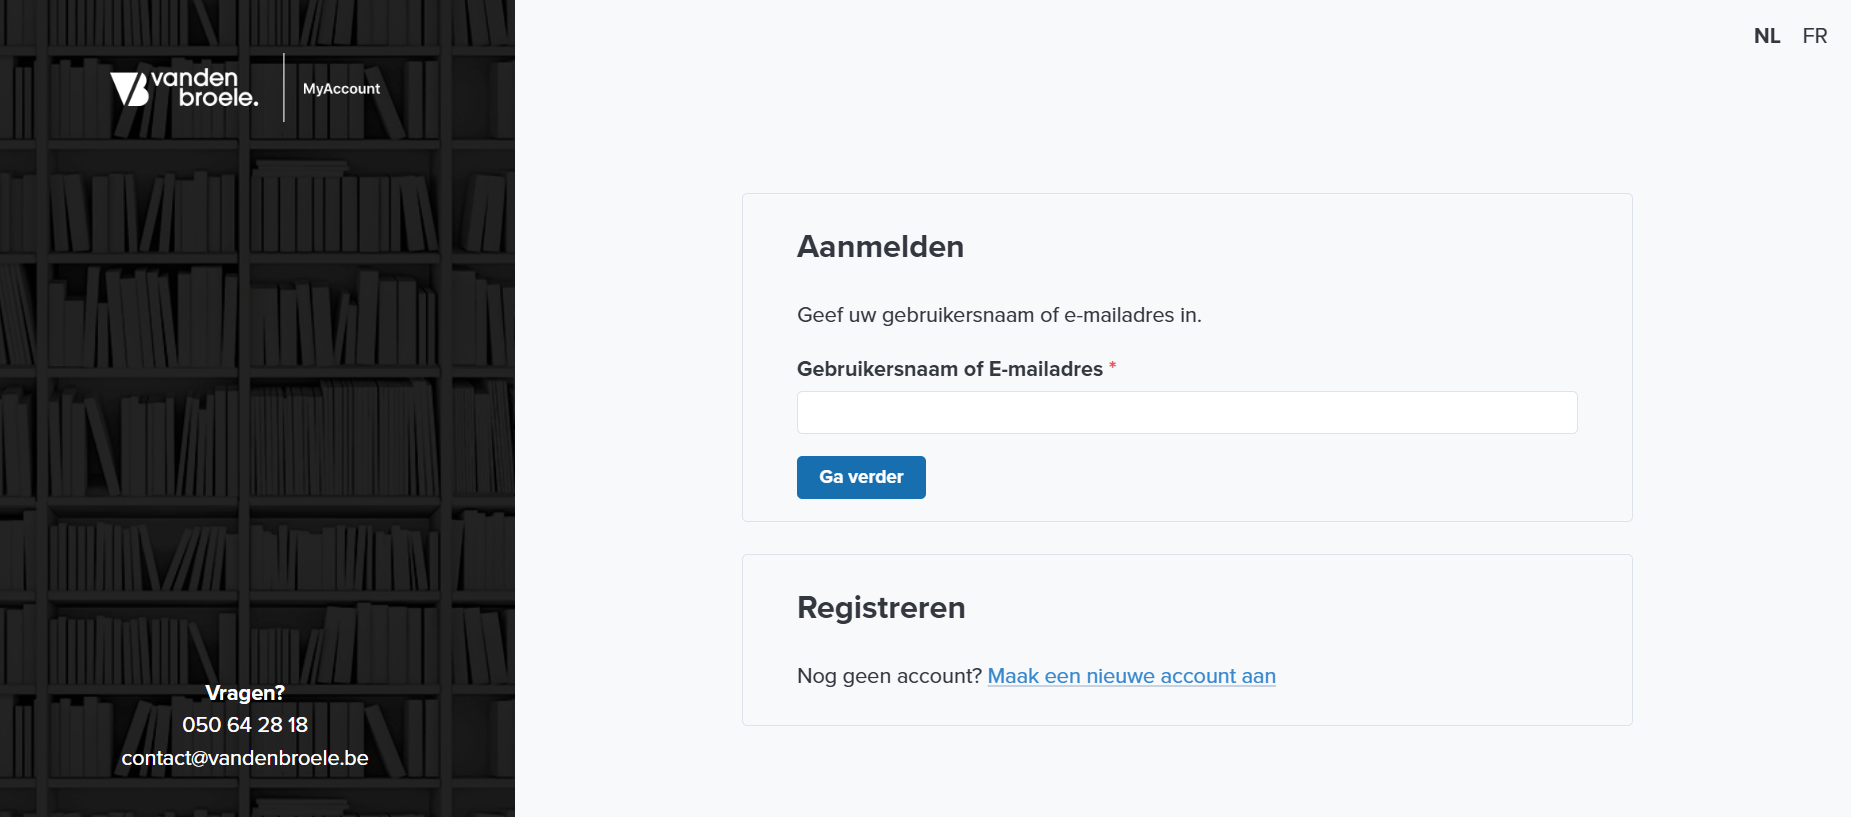
Task: Click the "Geef uw gebruikersnaam" instruction text
Action: (x=998, y=315)
